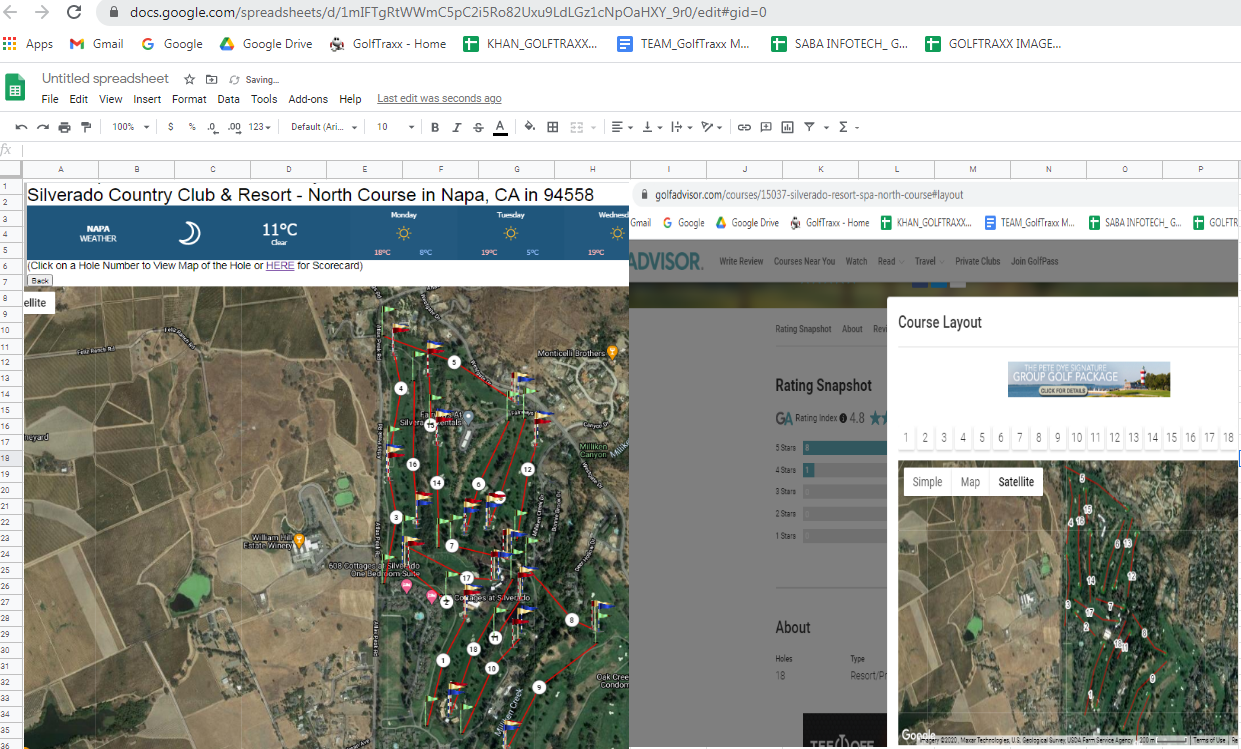Open the SABA INFOTECH bookmark
The image size is (1241, 749).
click(839, 44)
